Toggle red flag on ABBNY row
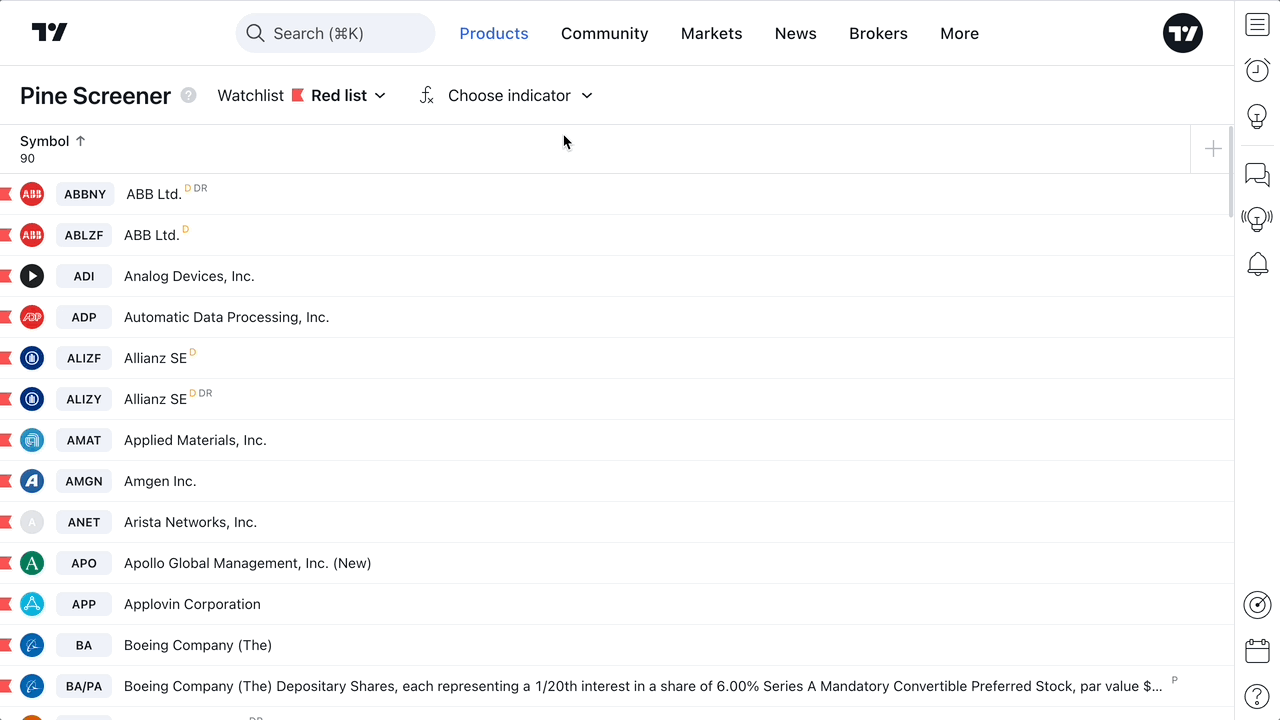 tap(6, 194)
